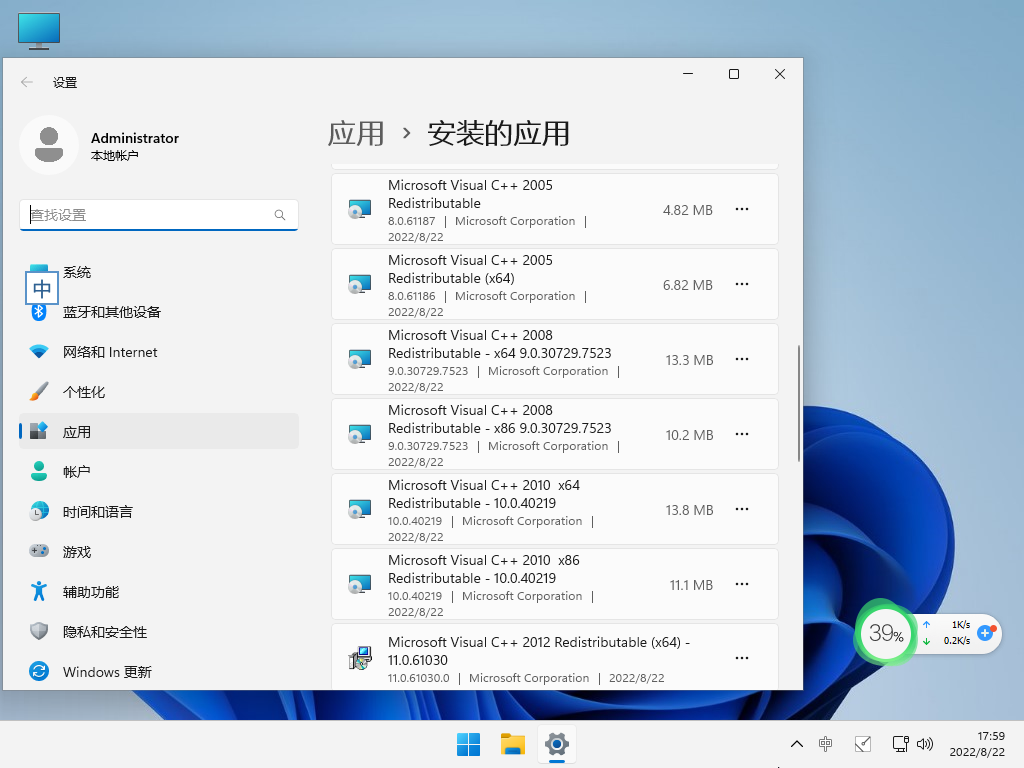Image resolution: width=1024 pixels, height=768 pixels.
Task: Open File Explorer from the taskbar
Action: tap(512, 744)
